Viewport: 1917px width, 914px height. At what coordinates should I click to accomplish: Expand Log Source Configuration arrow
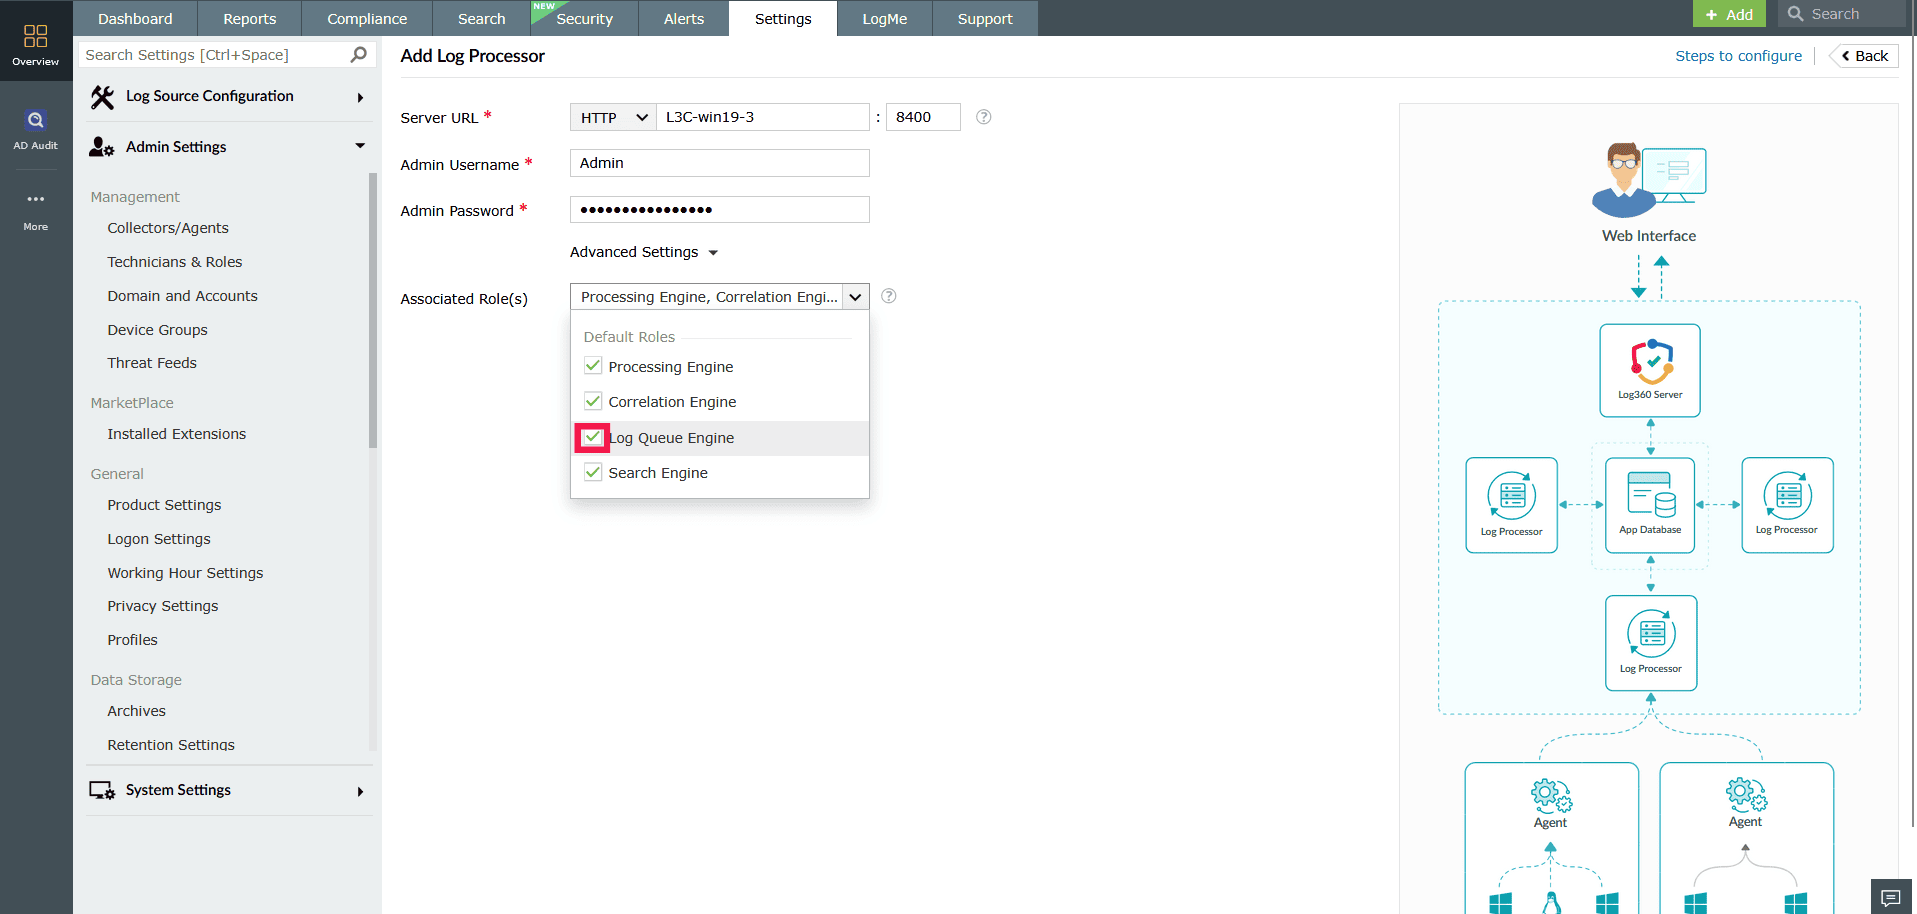360,97
